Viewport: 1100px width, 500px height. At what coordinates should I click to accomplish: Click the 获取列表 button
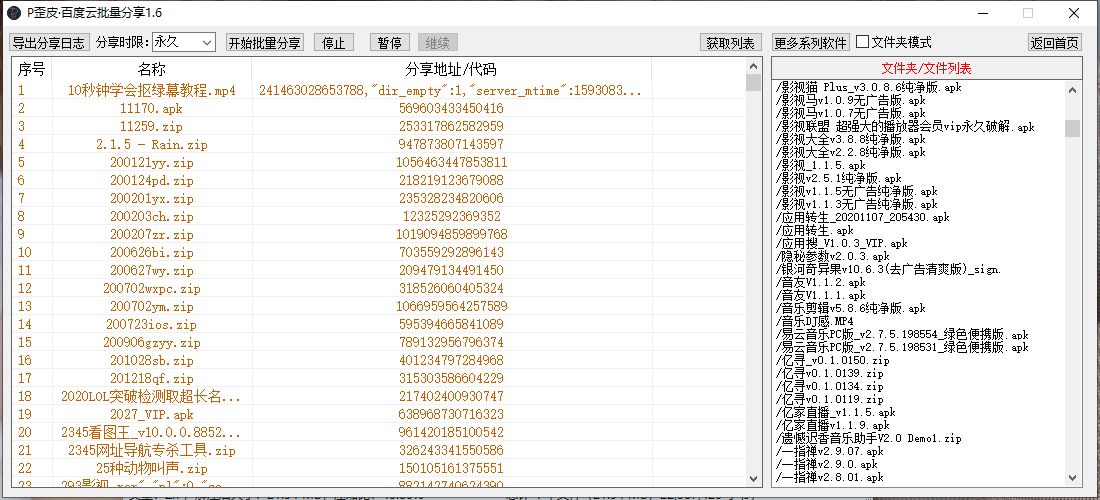click(730, 43)
